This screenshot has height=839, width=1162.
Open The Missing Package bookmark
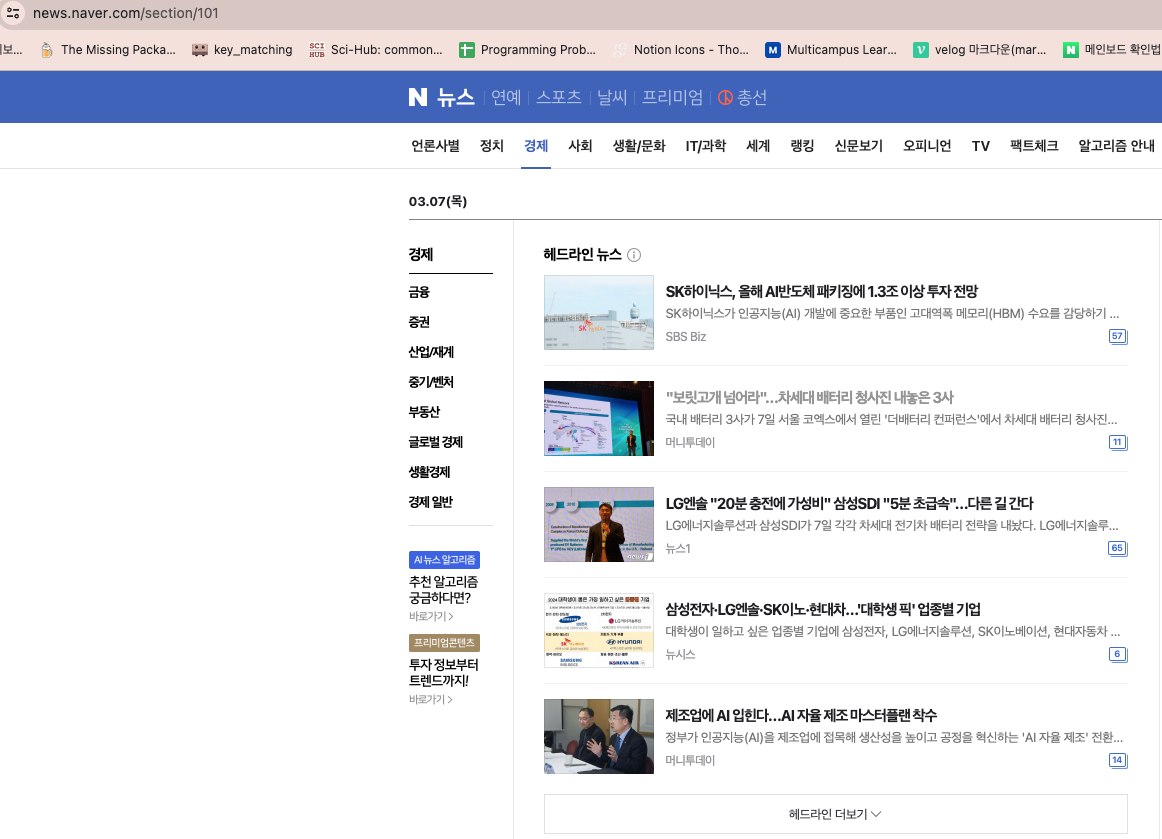coord(108,50)
